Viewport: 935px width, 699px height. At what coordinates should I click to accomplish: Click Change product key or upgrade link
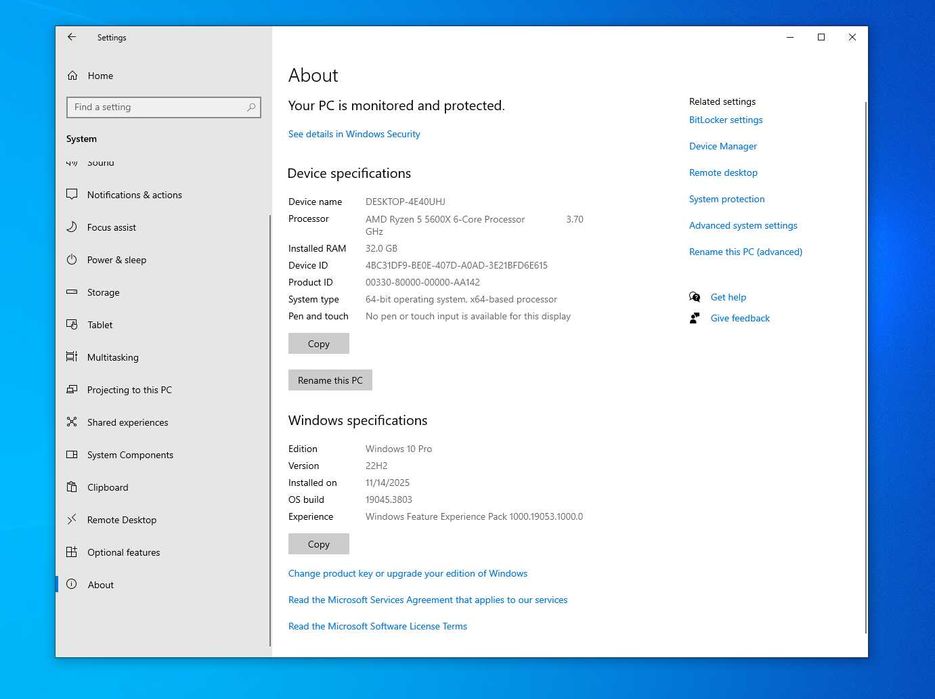click(x=407, y=573)
